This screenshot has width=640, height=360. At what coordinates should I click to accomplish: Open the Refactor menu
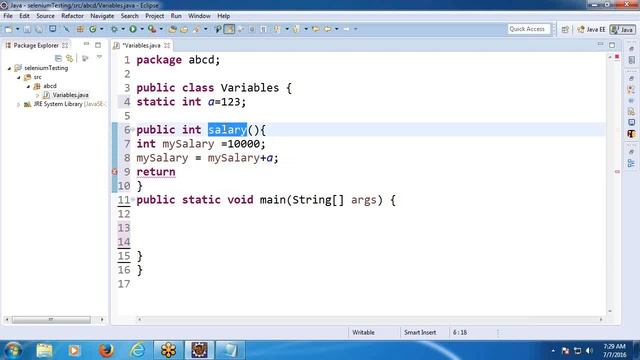point(72,16)
